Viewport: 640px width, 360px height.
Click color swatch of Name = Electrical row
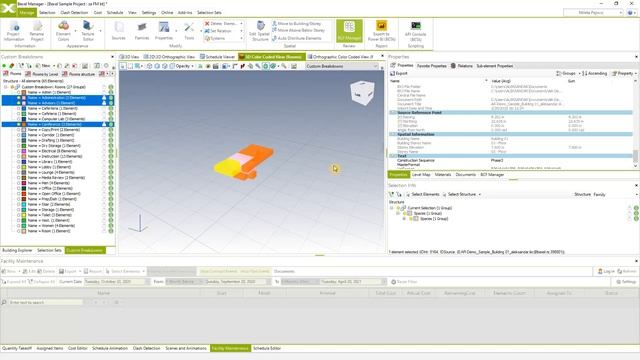(x=24, y=151)
